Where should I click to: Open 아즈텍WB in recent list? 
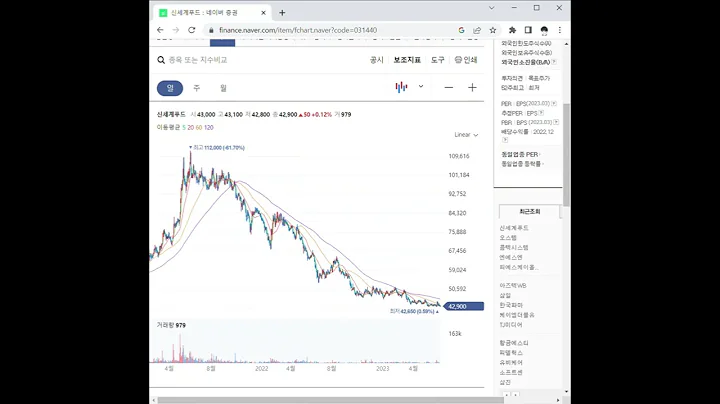click(x=513, y=286)
